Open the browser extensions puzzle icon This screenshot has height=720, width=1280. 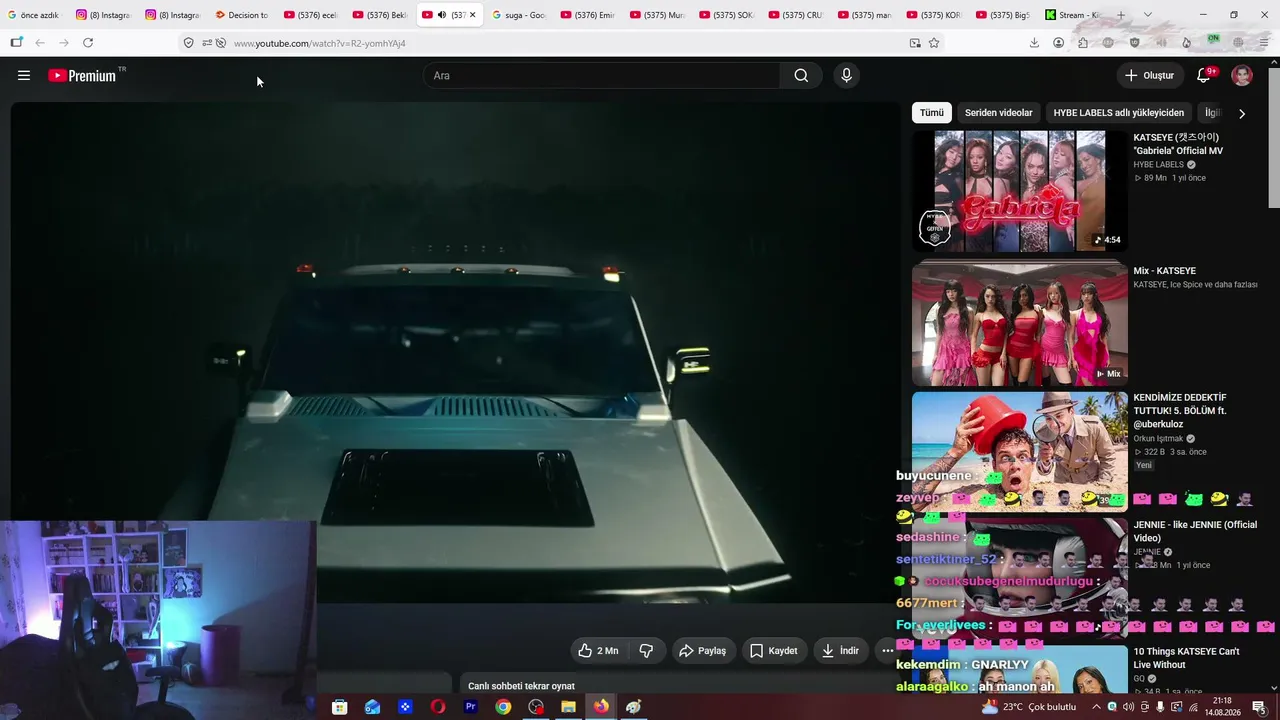[1083, 43]
